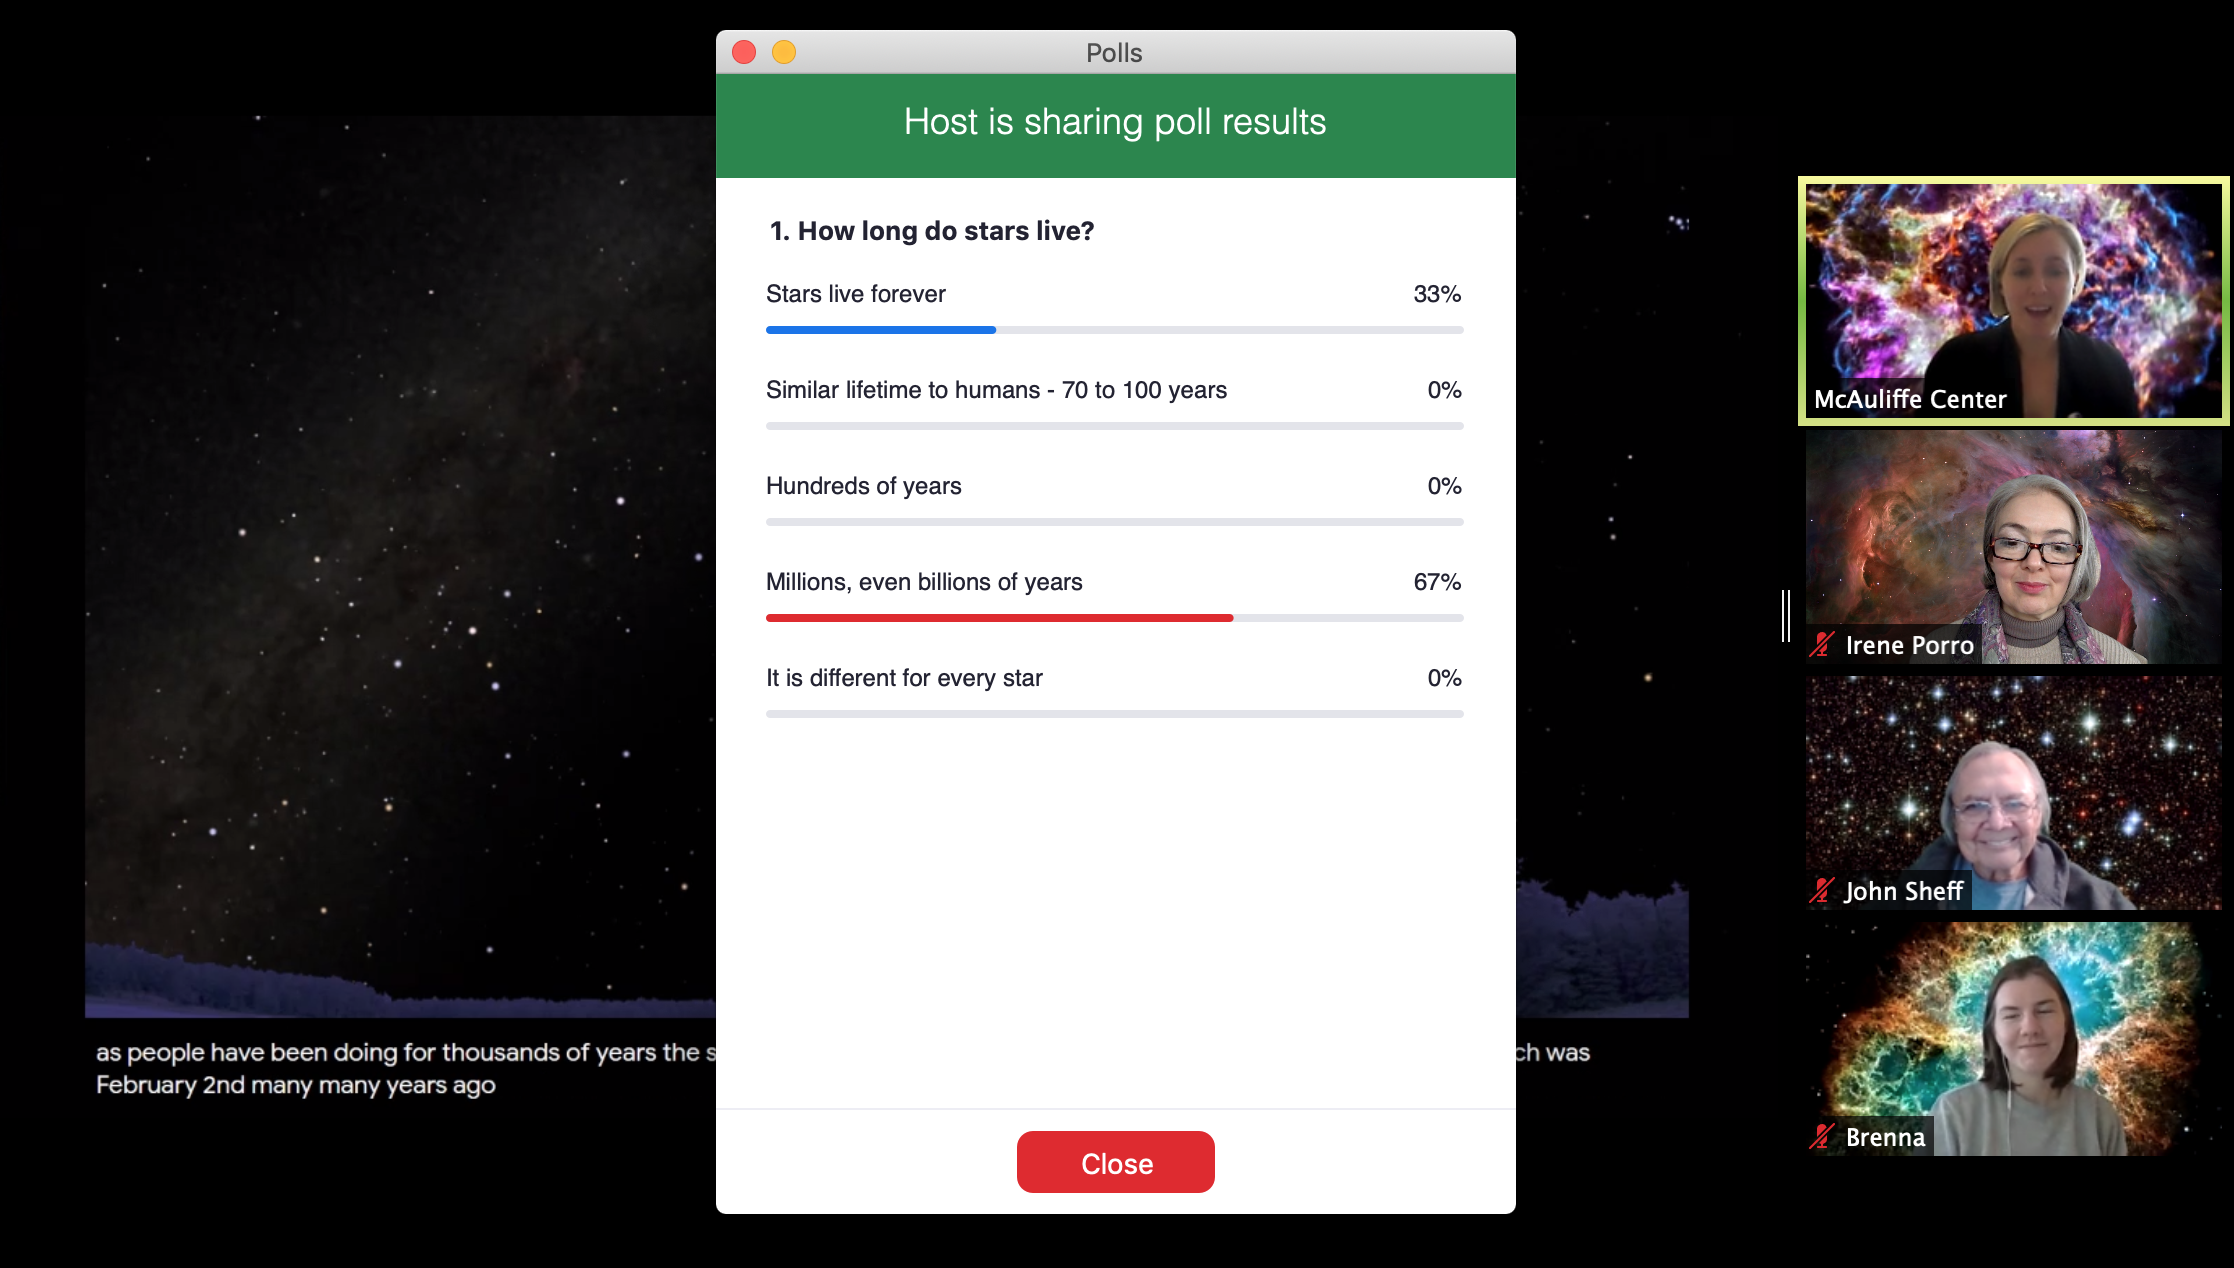Close the poll results dialog
This screenshot has height=1268, width=2234.
pyautogui.click(x=1115, y=1162)
